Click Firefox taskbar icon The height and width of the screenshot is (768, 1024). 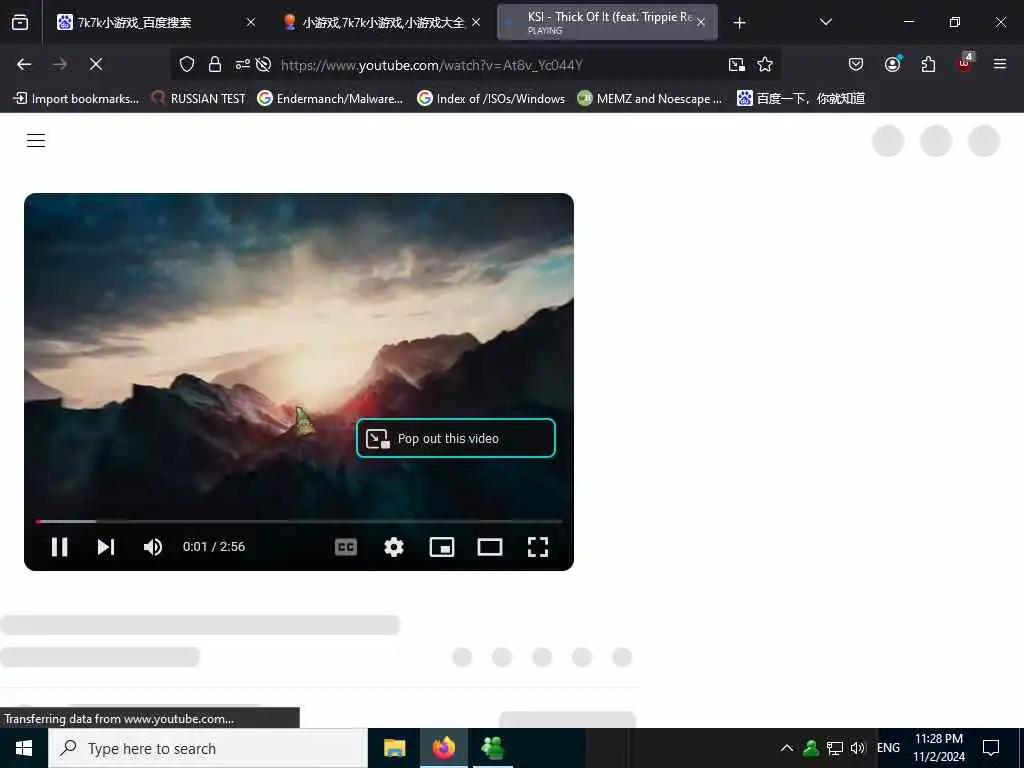click(443, 748)
